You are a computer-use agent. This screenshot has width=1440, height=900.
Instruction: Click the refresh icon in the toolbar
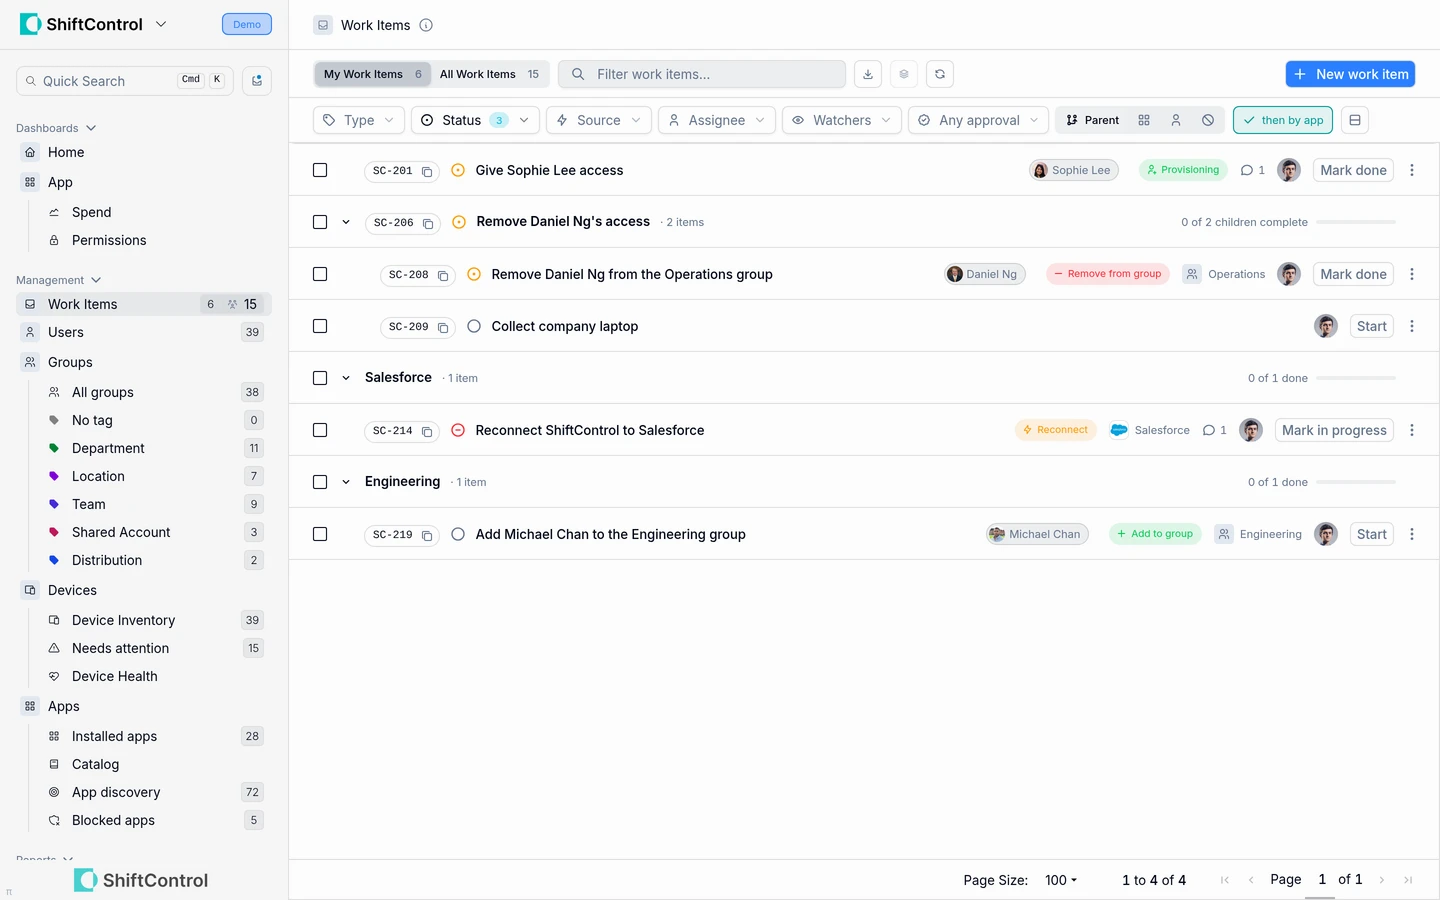click(940, 74)
